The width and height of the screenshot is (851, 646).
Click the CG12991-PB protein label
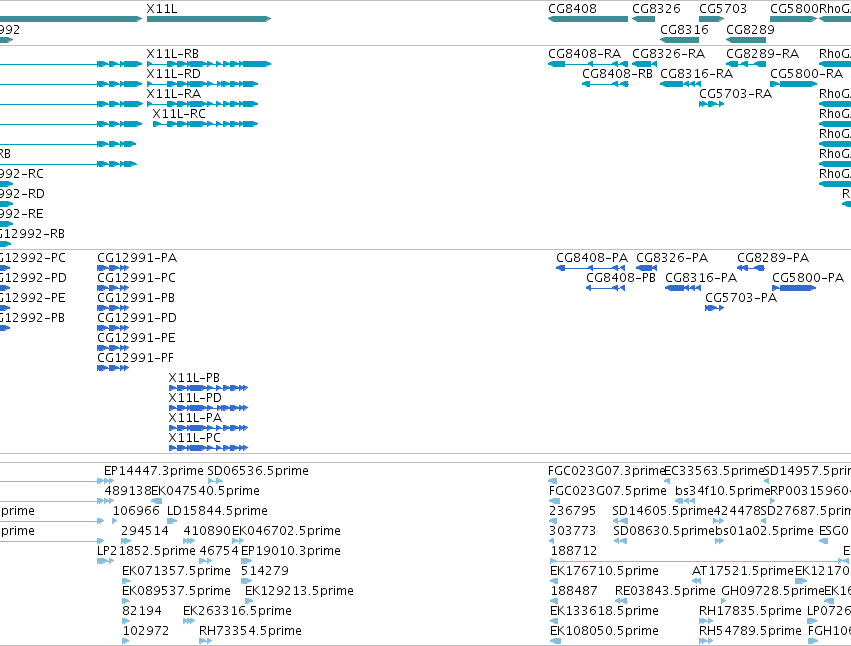point(136,298)
